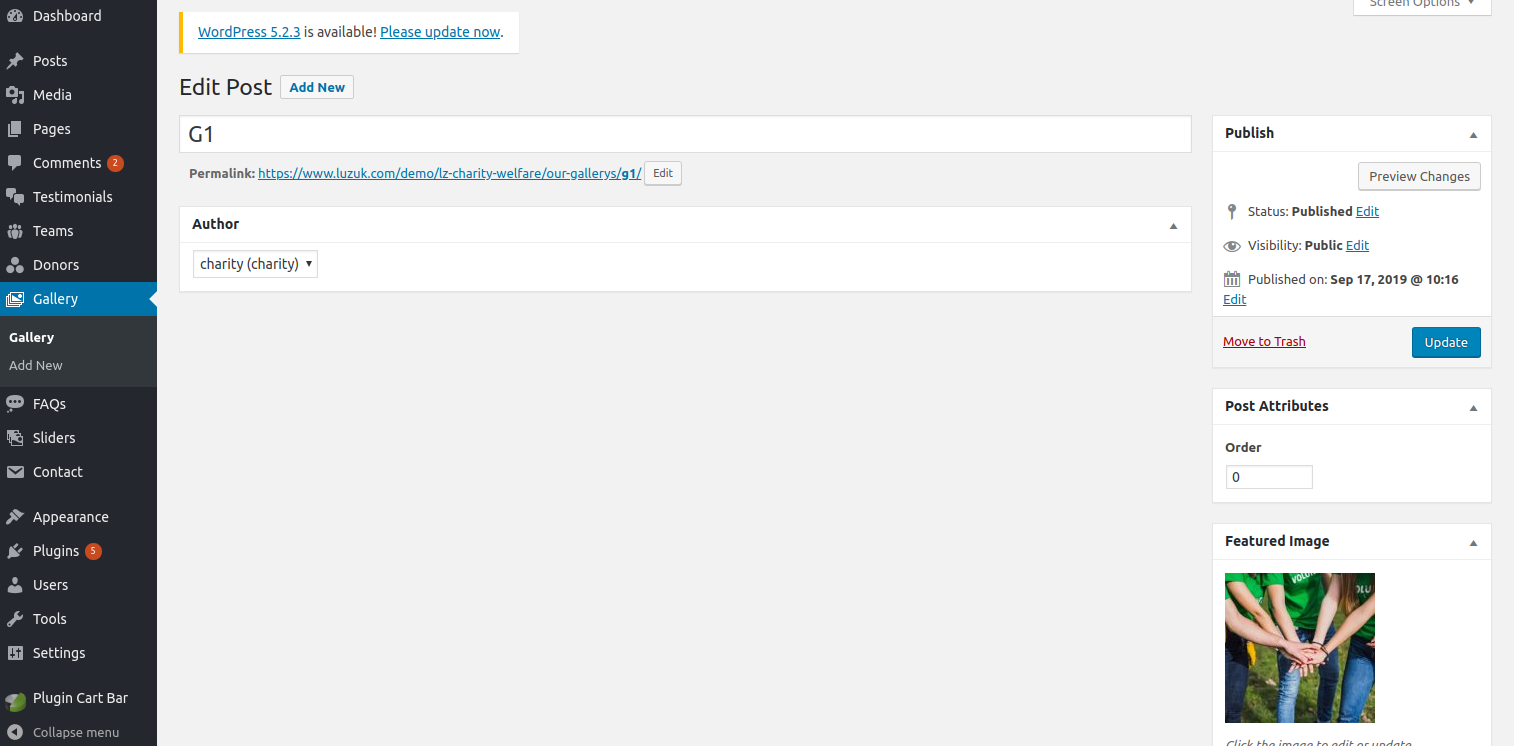The height and width of the screenshot is (746, 1514).
Task: Click the Collapse menu arrow icon
Action: pos(15,732)
